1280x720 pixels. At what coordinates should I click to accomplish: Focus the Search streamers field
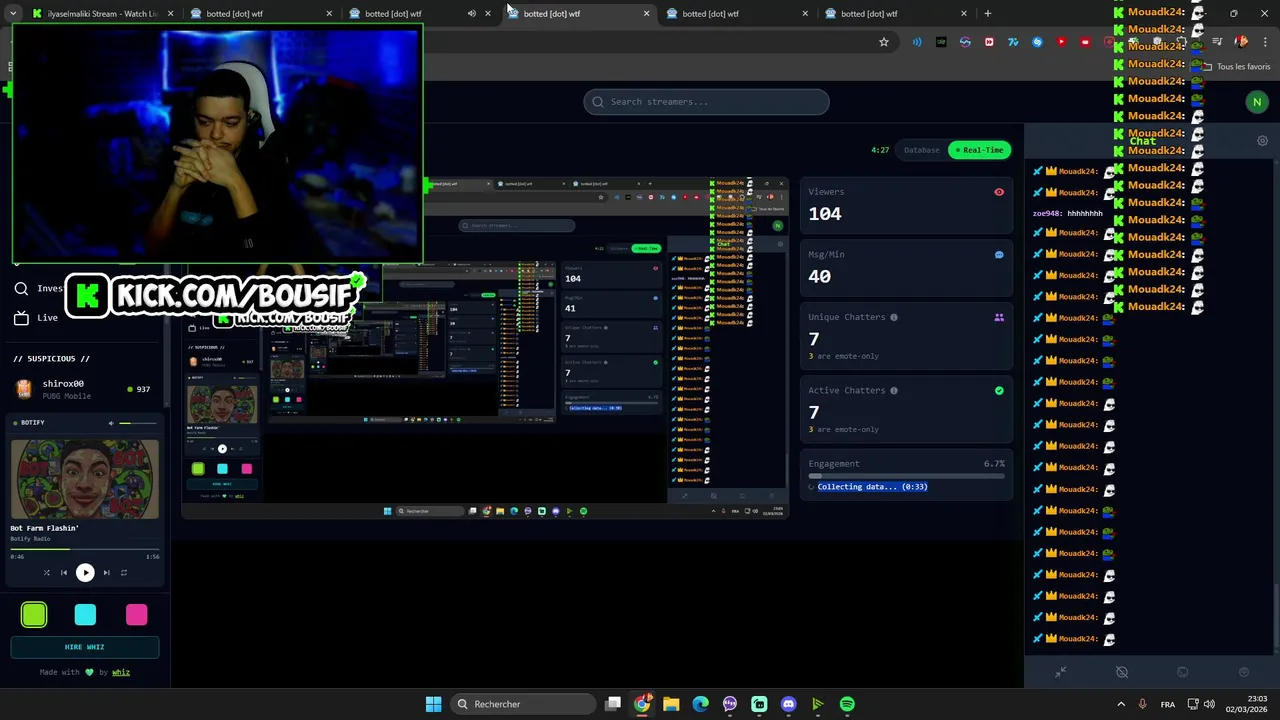pos(707,102)
